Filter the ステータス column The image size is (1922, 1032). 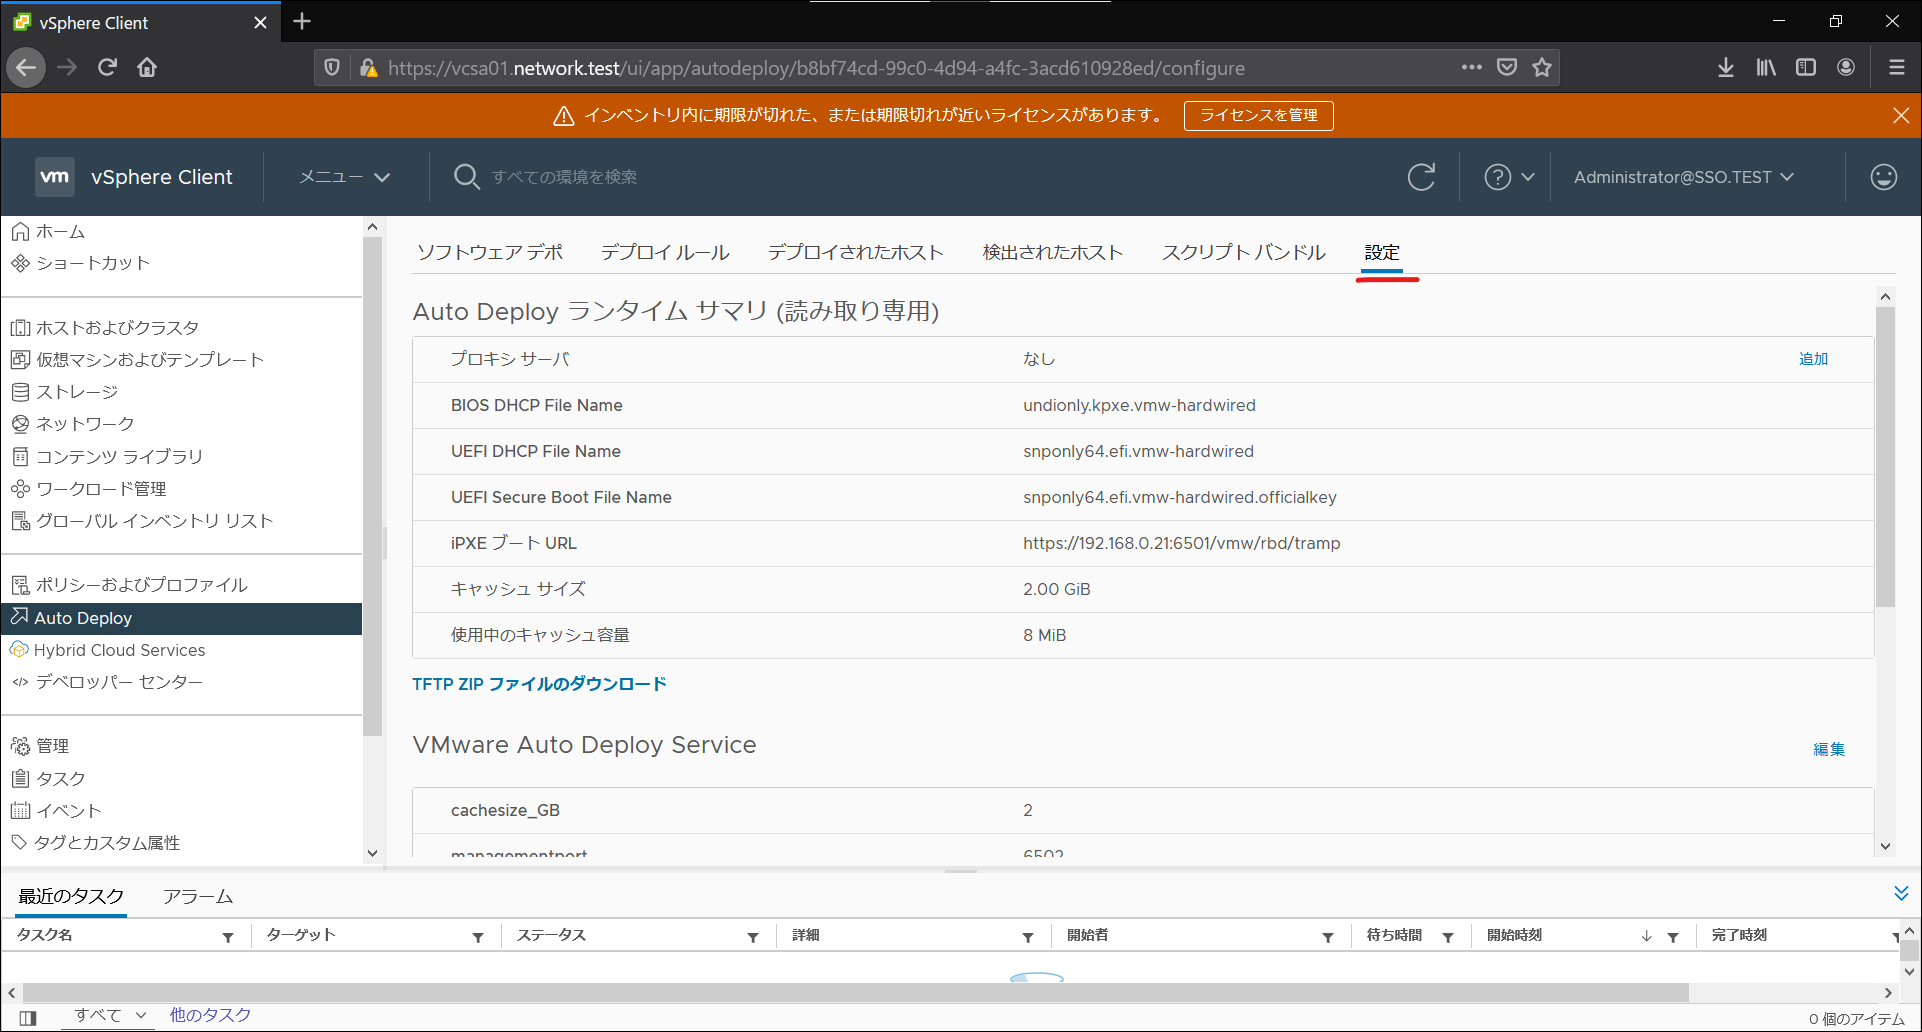(x=753, y=937)
